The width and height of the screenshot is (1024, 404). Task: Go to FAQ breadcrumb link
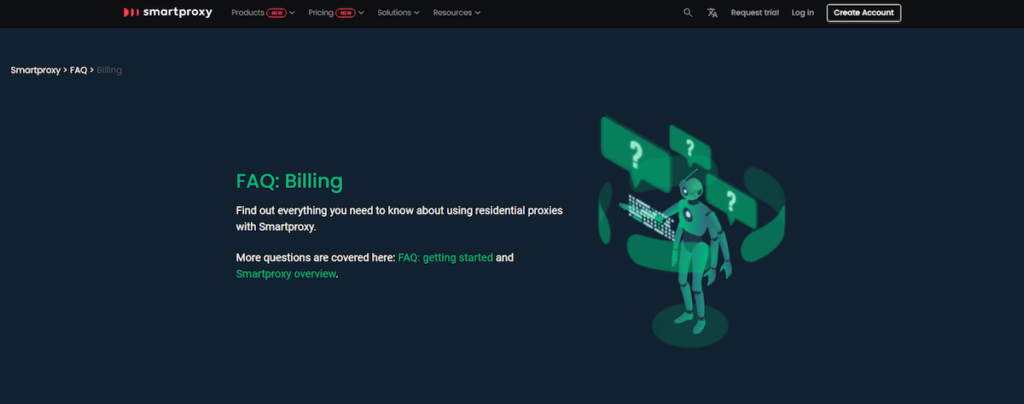(78, 70)
